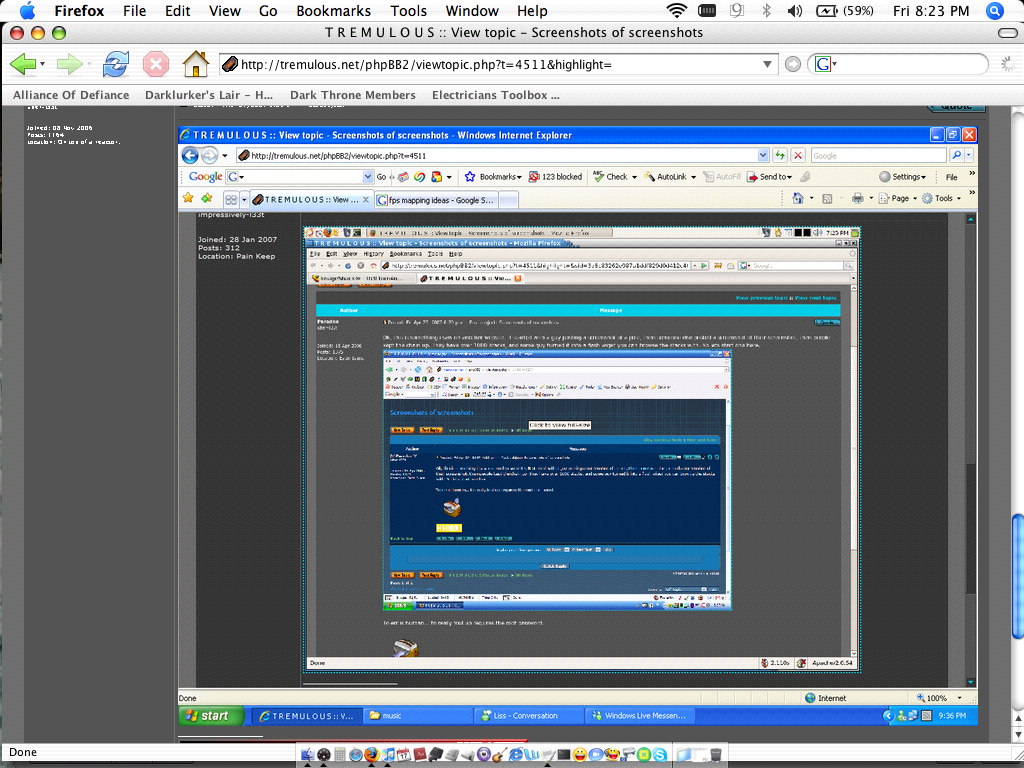Open Finder from the Dock
This screenshot has height=768, width=1024.
[307, 755]
